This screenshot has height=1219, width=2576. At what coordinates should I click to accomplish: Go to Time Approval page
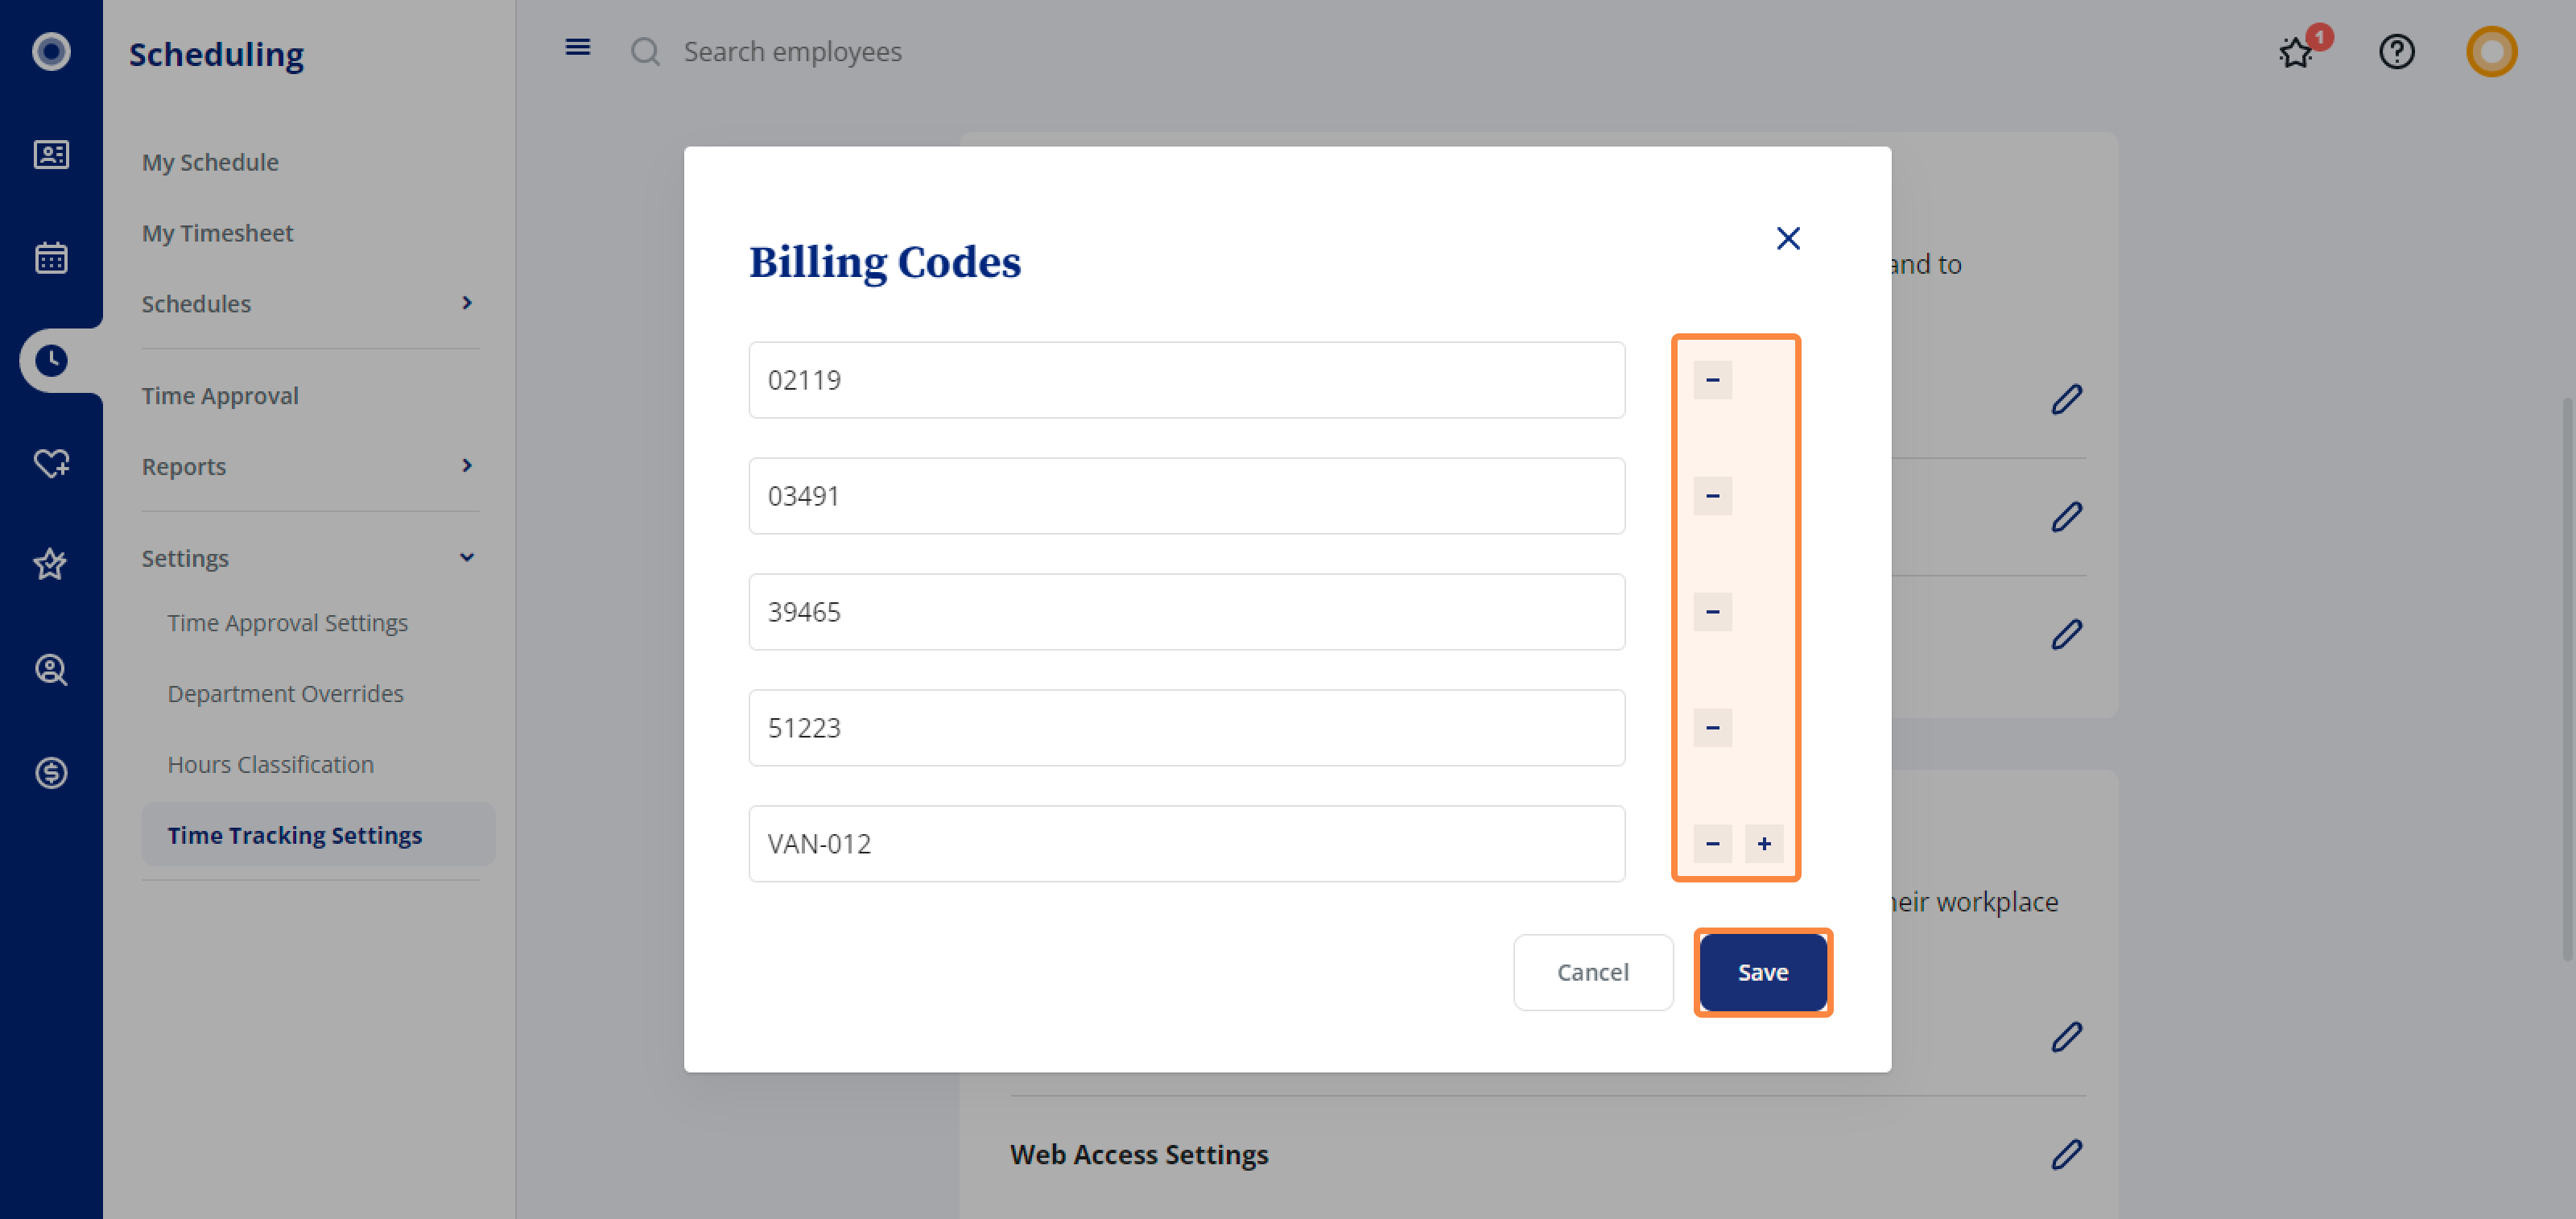point(220,396)
